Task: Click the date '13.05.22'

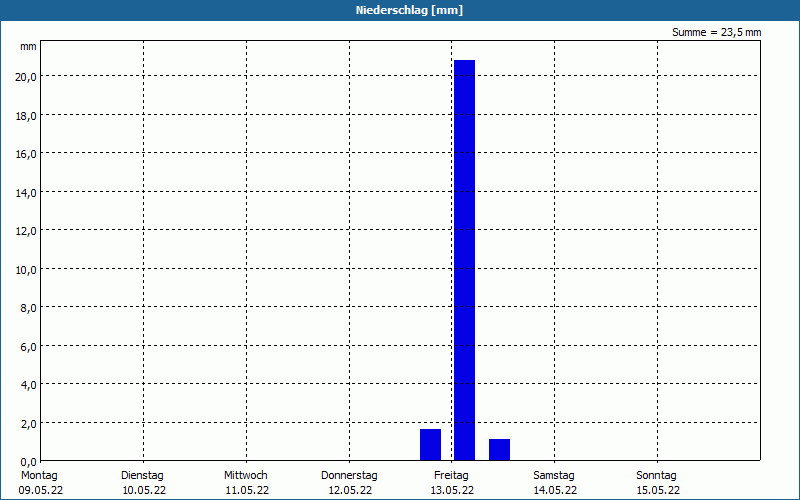Action: pyautogui.click(x=452, y=490)
